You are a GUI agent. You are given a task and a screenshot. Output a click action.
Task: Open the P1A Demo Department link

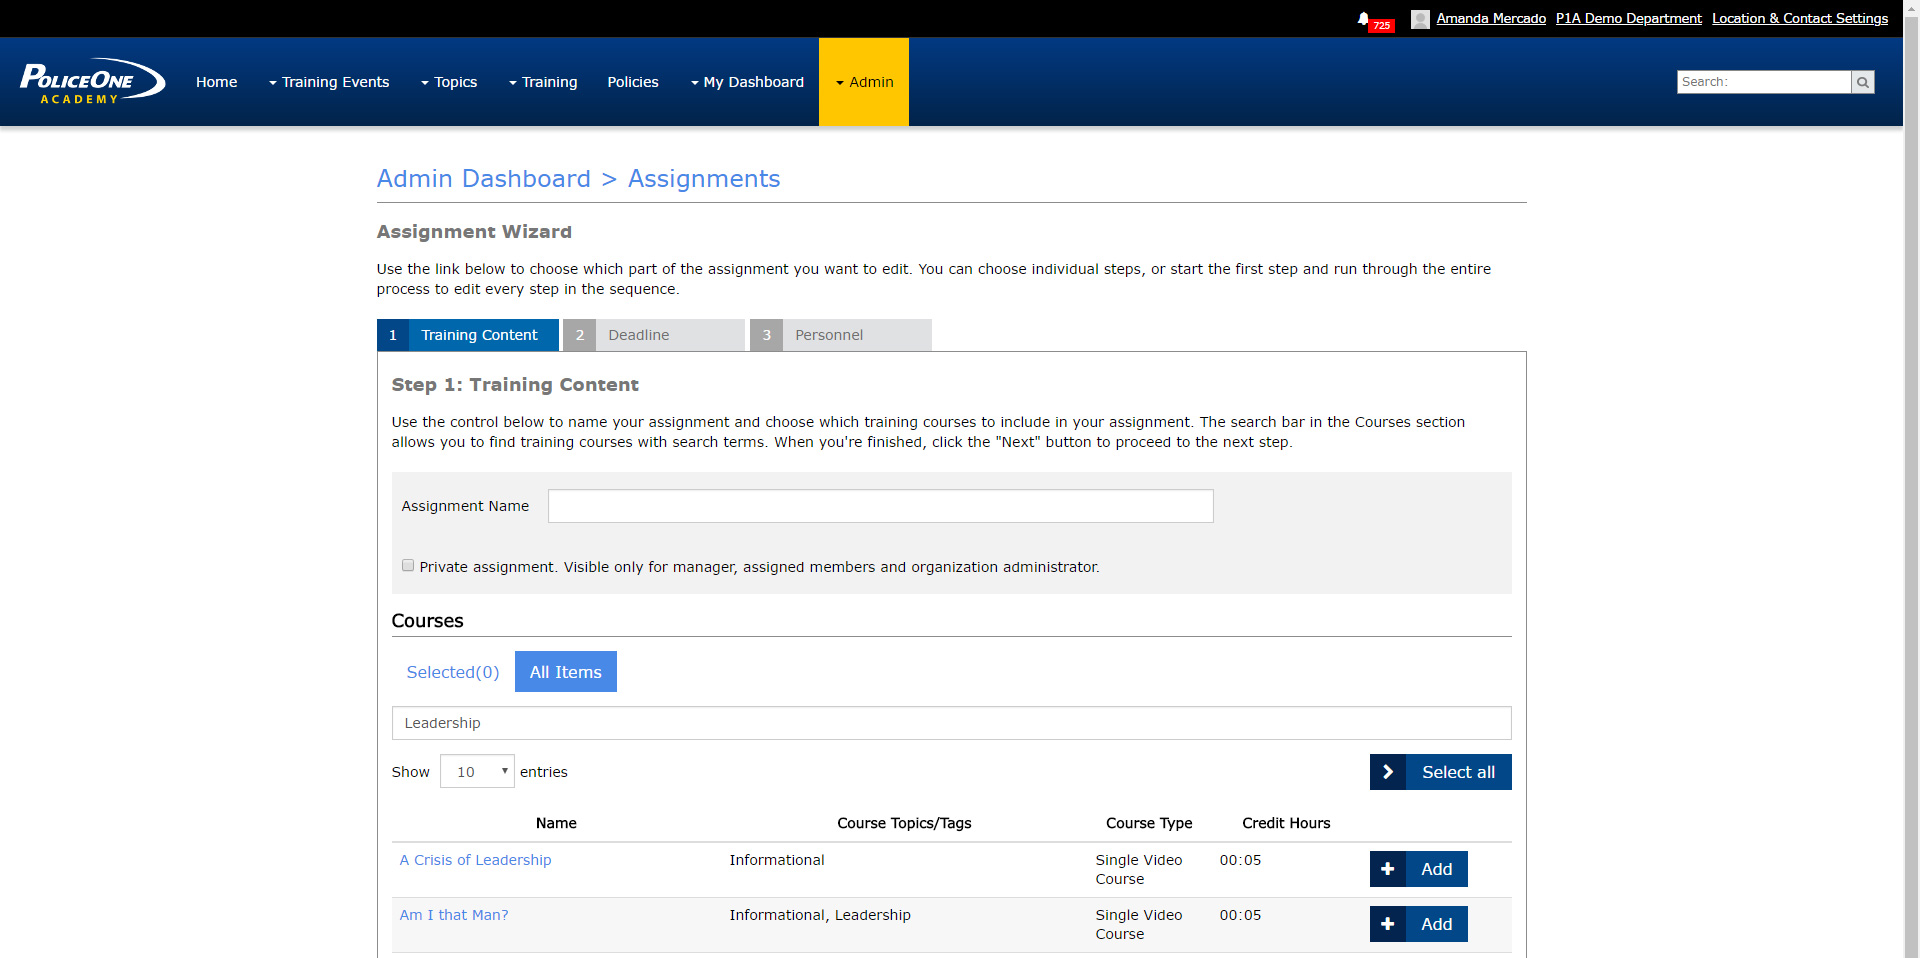click(1629, 18)
